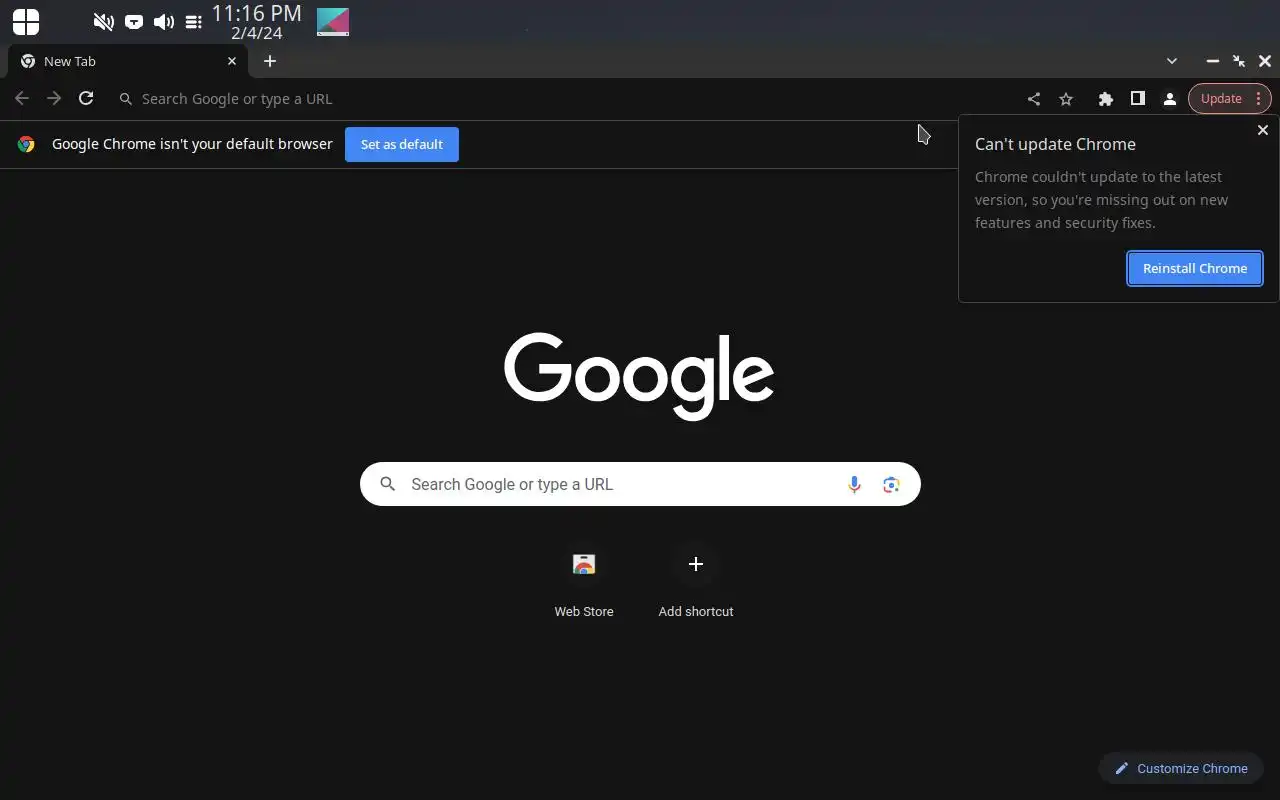
Task: Search by image with Lens icon
Action: 891,484
